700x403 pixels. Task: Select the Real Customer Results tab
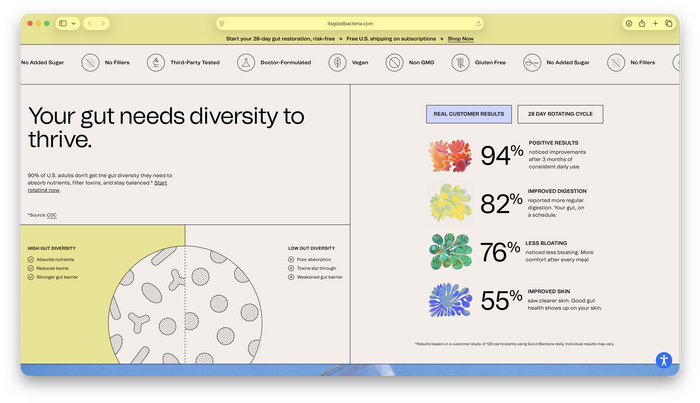[469, 114]
